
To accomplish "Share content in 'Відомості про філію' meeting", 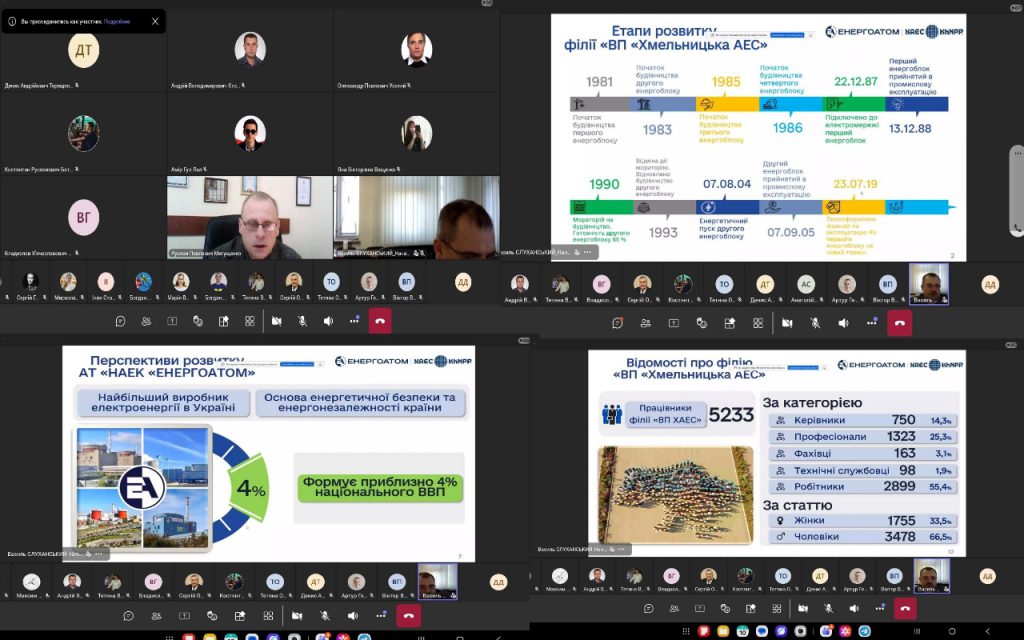I will click(x=699, y=609).
